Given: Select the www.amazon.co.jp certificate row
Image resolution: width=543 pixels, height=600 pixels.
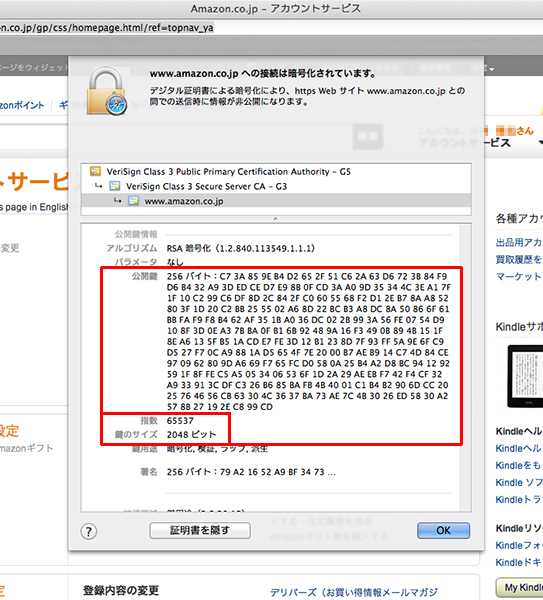Looking at the screenshot, I should pyautogui.click(x=276, y=201).
